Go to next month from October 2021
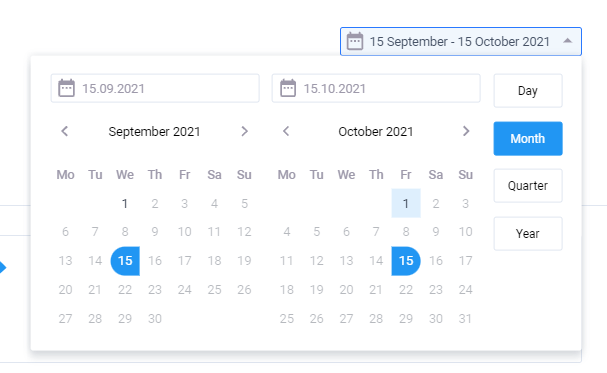The height and width of the screenshot is (373, 607). pyautogui.click(x=466, y=131)
